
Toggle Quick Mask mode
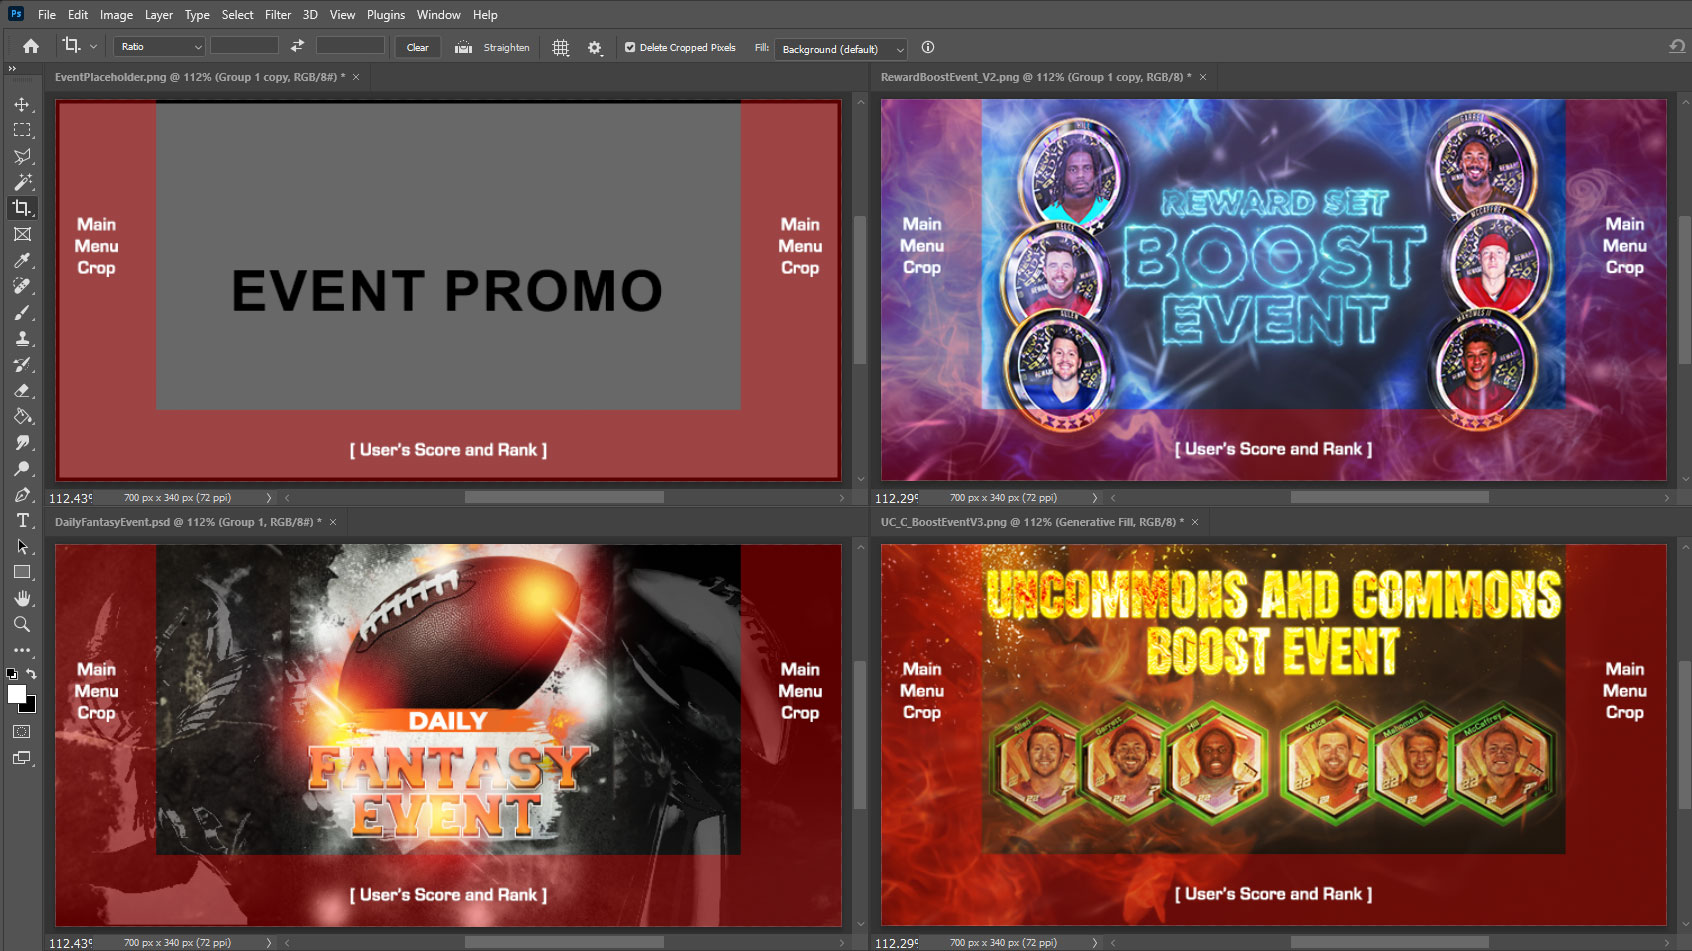(22, 732)
